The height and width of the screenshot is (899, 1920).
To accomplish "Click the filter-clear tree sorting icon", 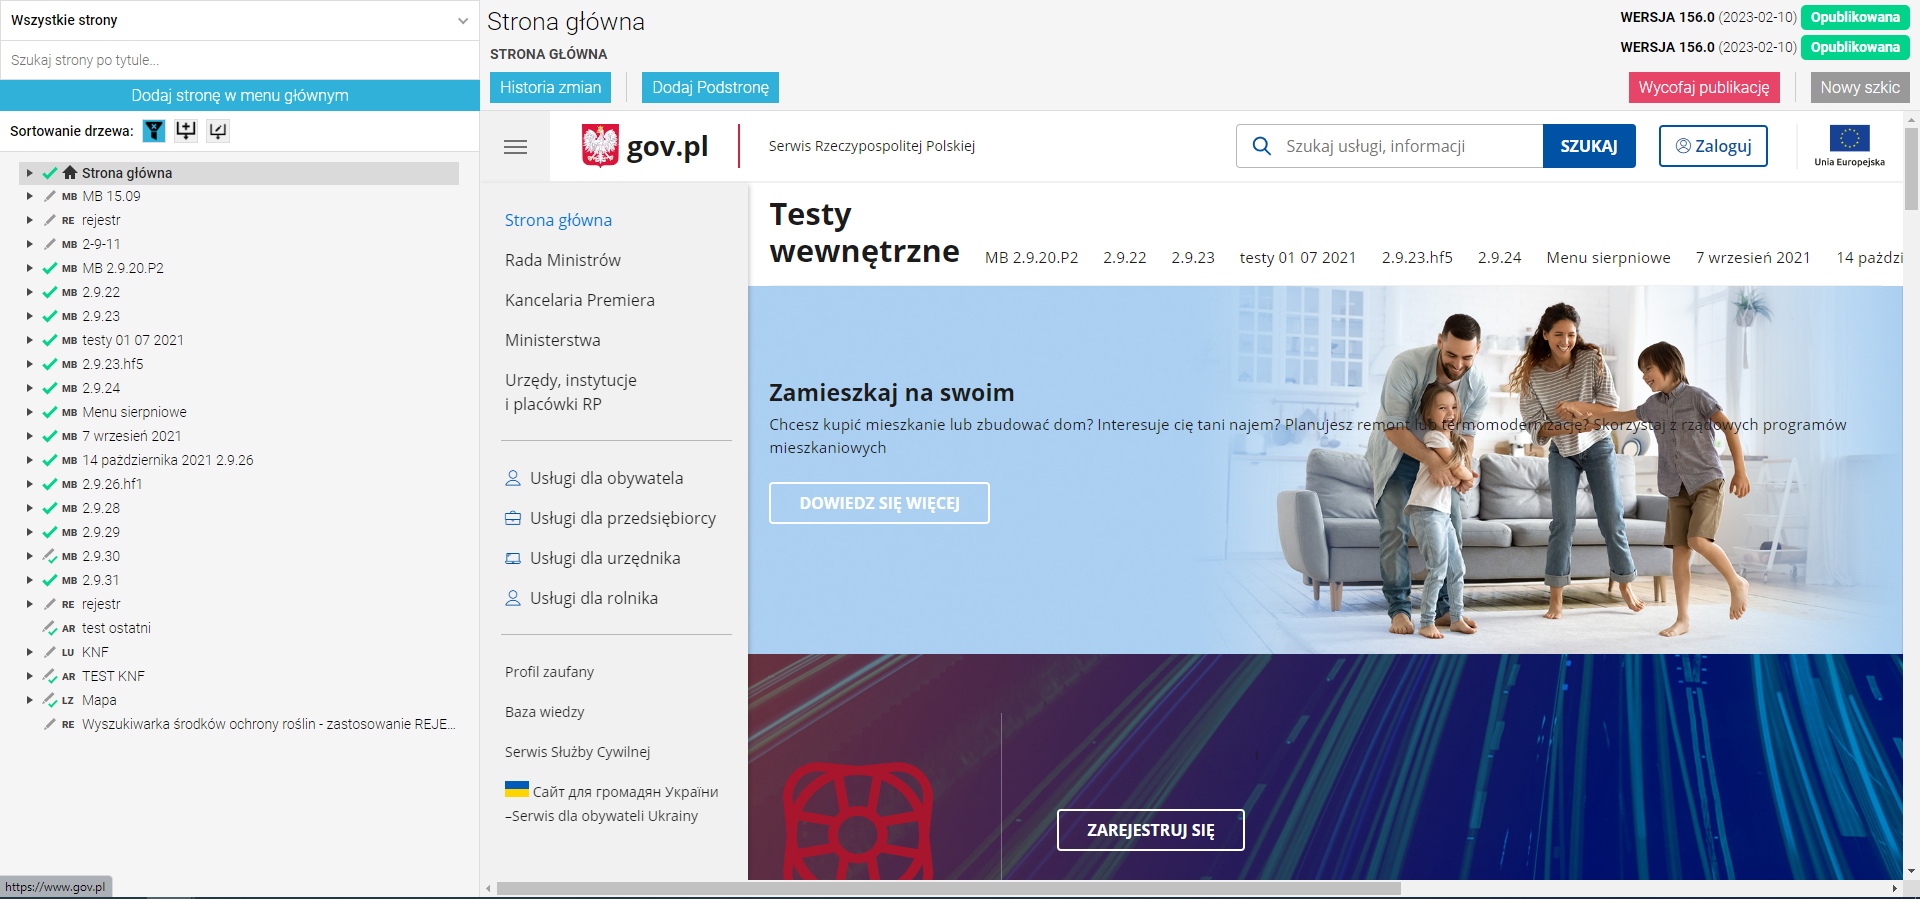I will (x=154, y=131).
